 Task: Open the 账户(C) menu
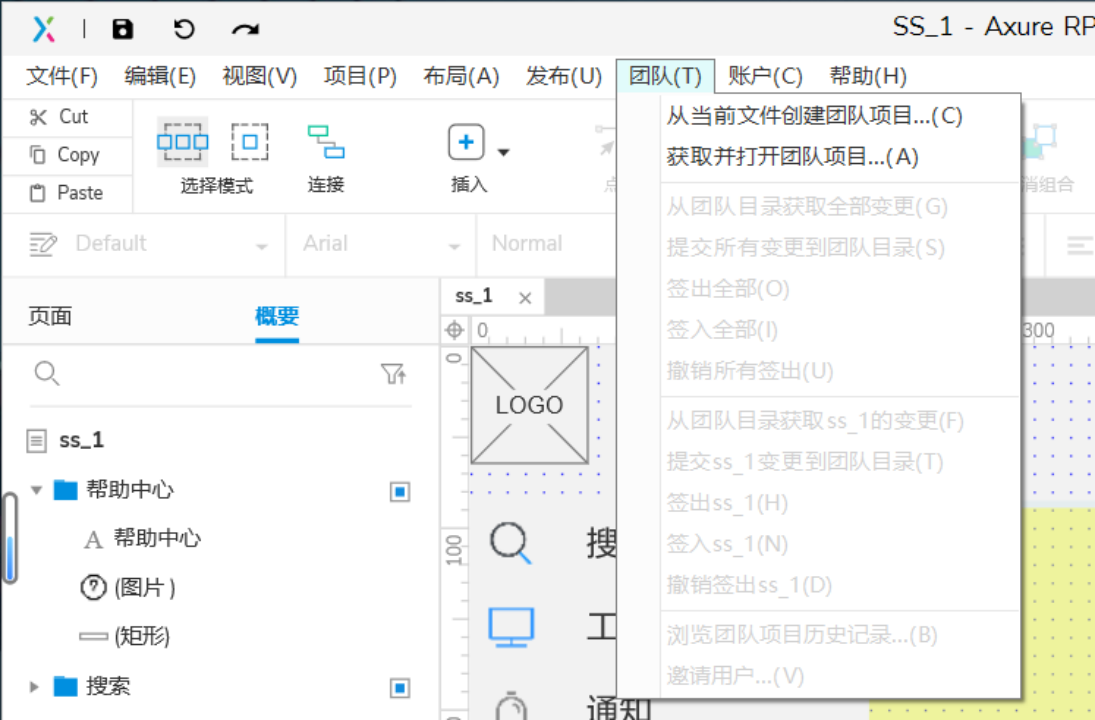point(765,75)
